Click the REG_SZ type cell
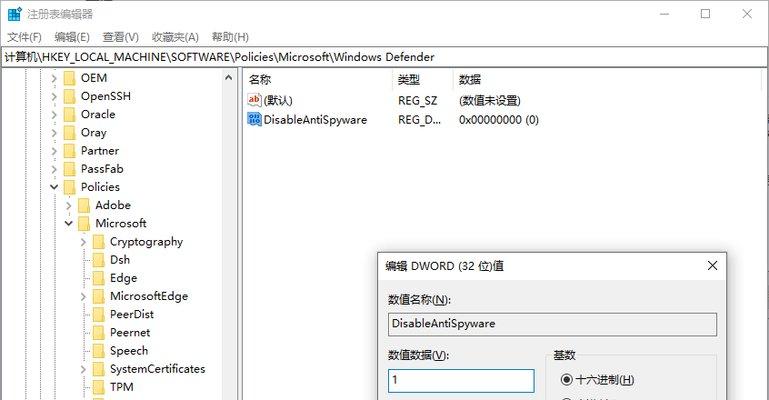769x400 pixels. click(x=417, y=100)
